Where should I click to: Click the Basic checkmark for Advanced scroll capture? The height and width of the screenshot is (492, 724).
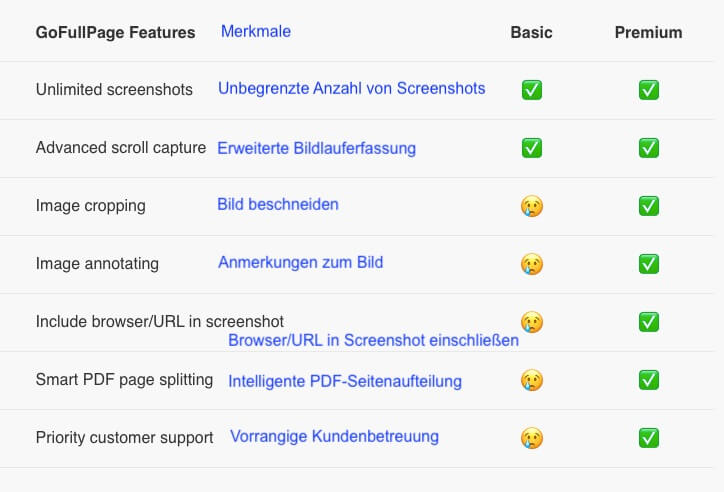tap(531, 148)
